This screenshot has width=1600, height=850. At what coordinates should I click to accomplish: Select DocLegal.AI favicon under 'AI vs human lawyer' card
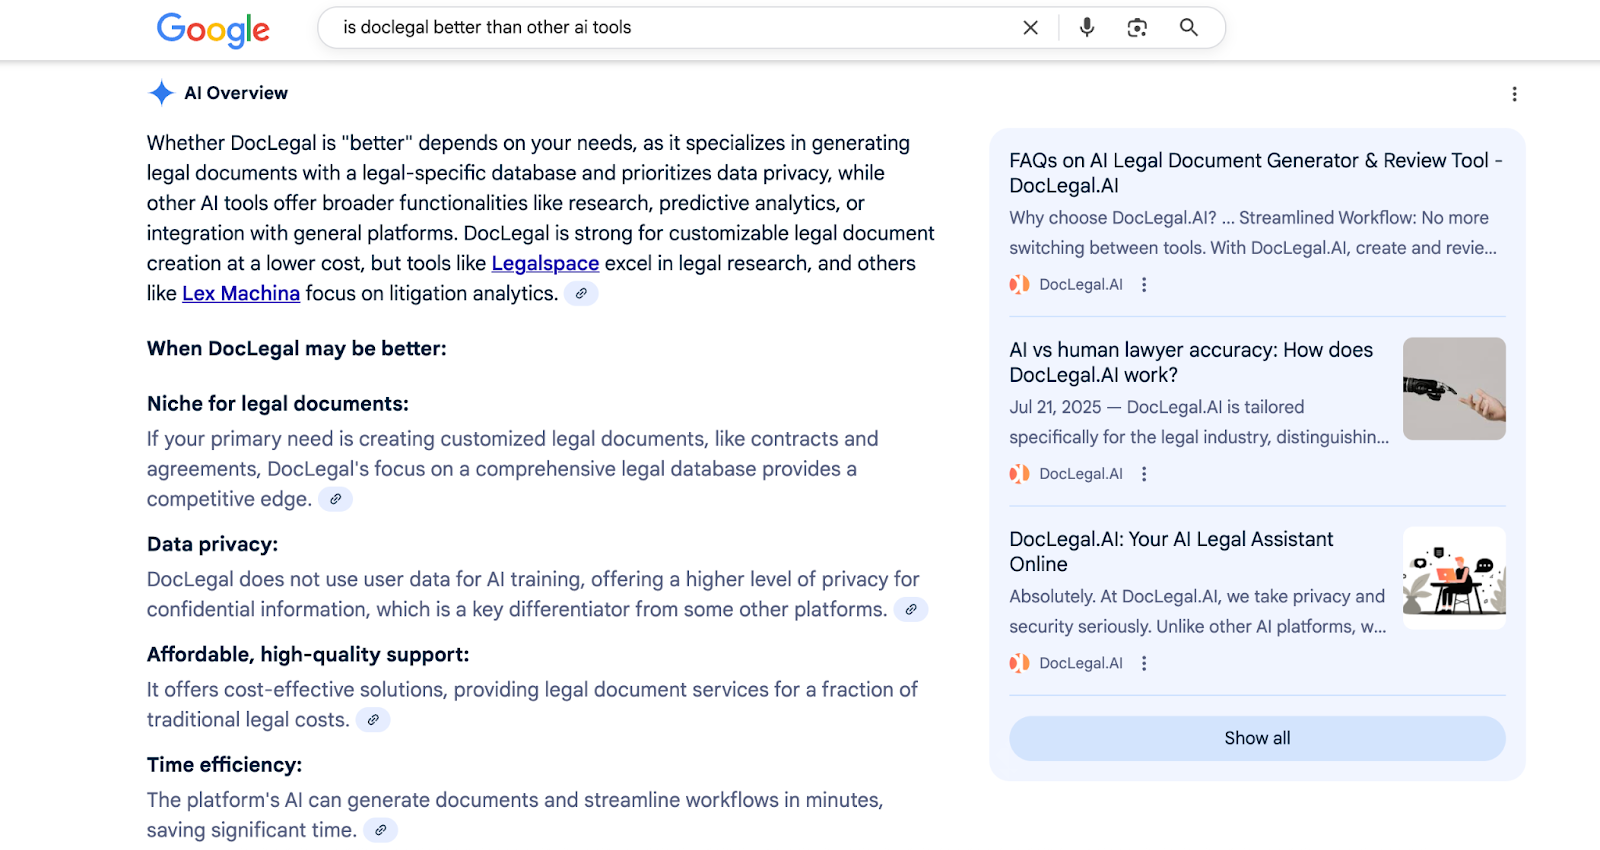point(1019,474)
